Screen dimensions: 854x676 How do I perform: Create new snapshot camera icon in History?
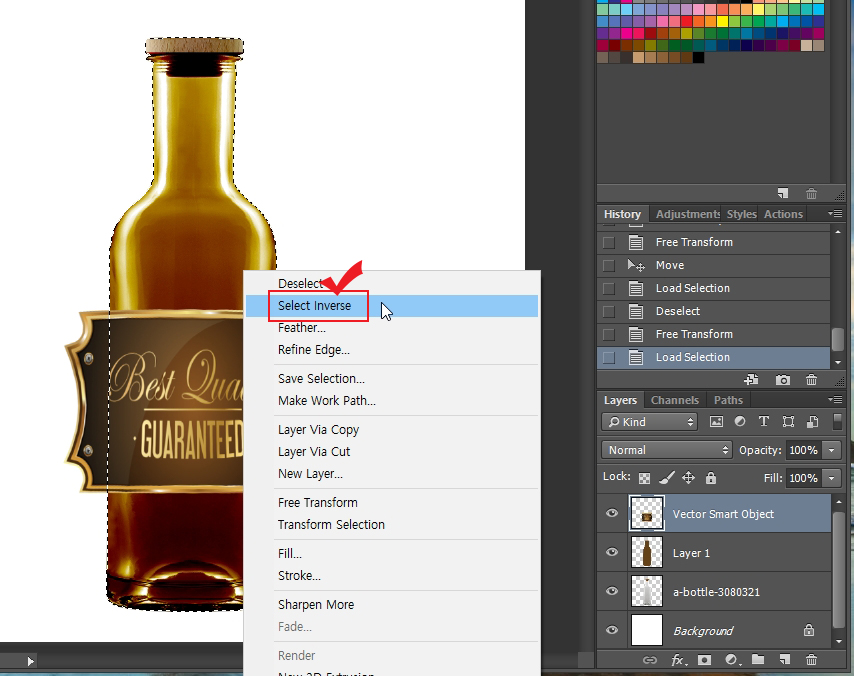pyautogui.click(x=783, y=380)
